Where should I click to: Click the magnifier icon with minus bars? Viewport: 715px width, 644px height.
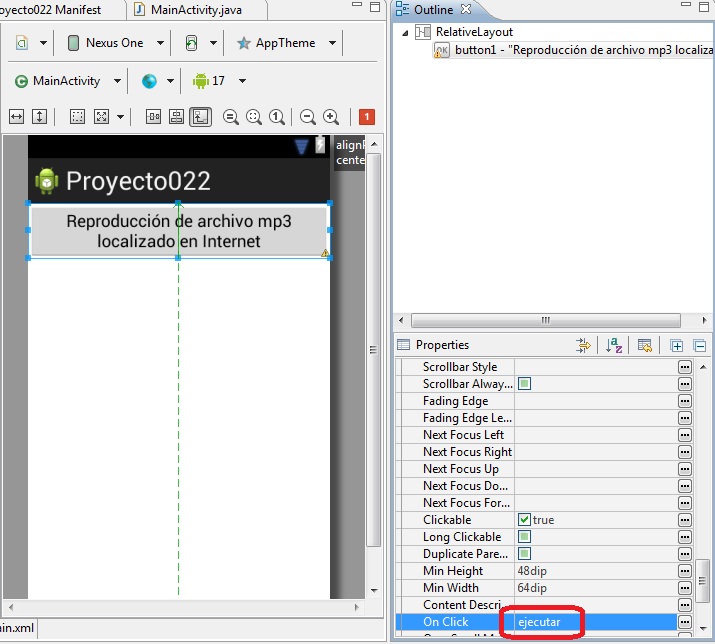coord(231,117)
